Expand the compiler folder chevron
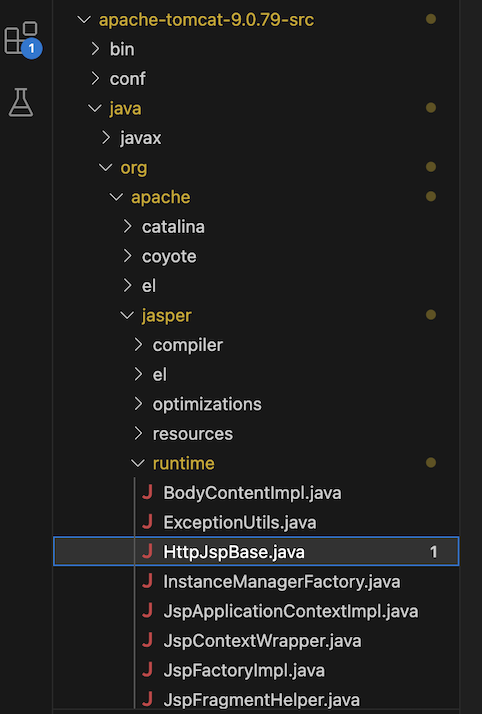Screen dimensions: 482x714 coord(139,345)
